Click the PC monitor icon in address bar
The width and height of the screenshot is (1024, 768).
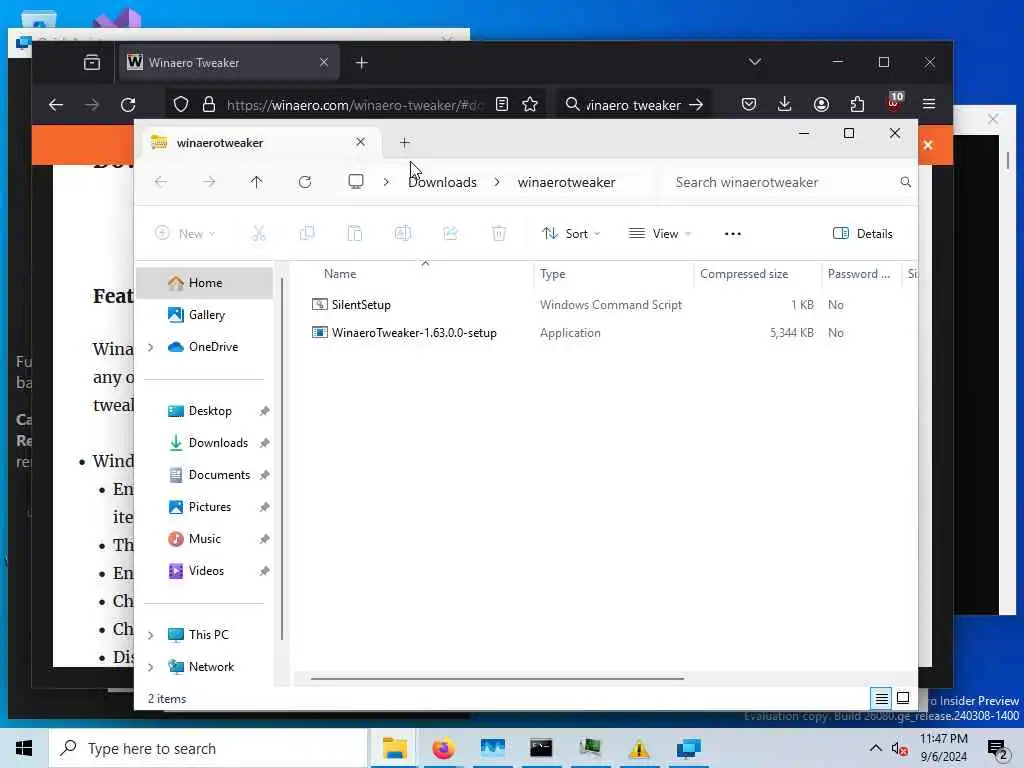(356, 182)
